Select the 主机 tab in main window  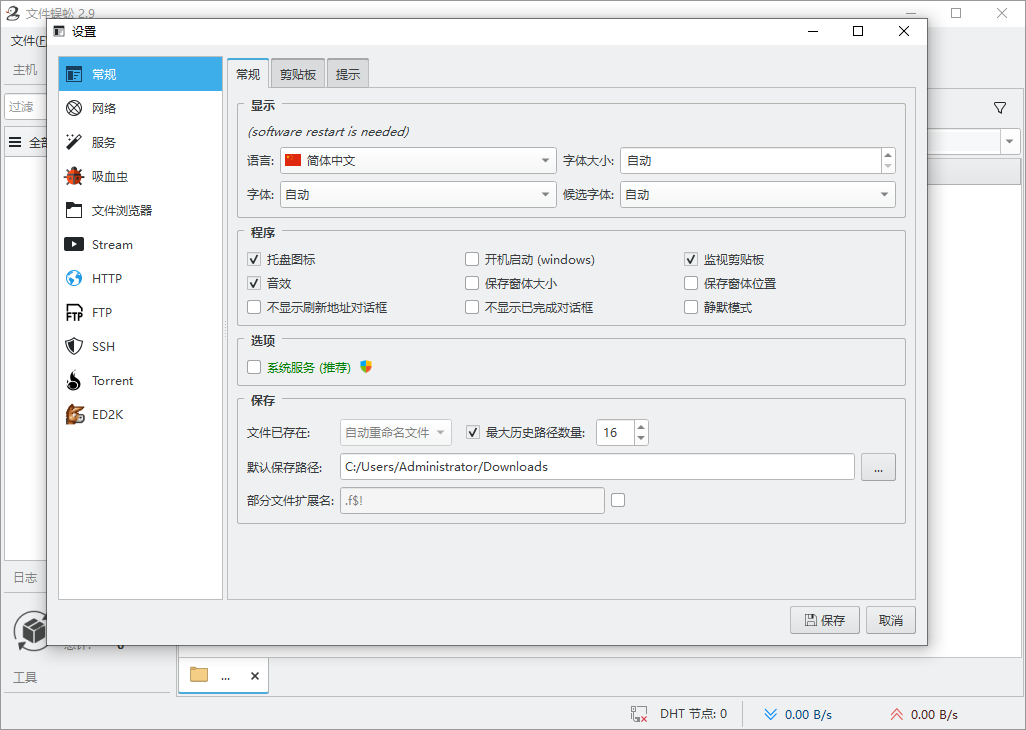click(x=26, y=69)
